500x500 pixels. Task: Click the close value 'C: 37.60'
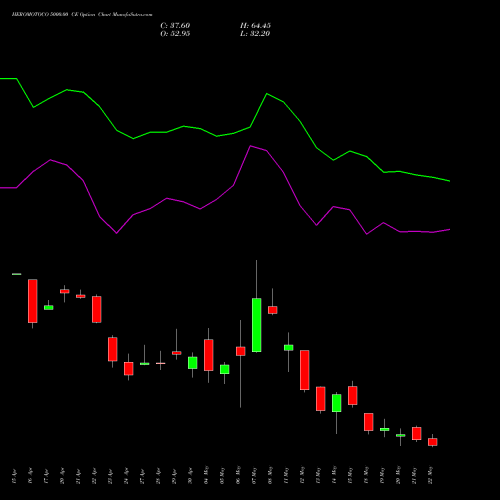[x=175, y=26]
